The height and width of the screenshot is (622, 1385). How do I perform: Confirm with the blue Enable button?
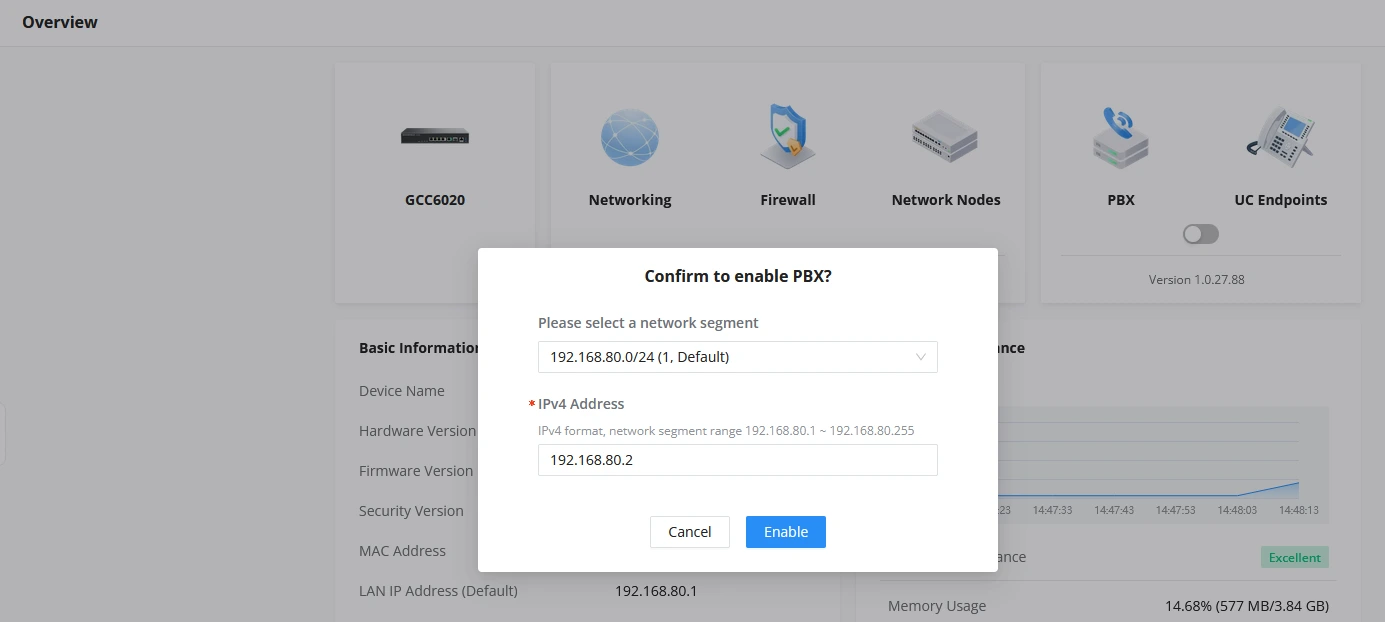pos(786,532)
